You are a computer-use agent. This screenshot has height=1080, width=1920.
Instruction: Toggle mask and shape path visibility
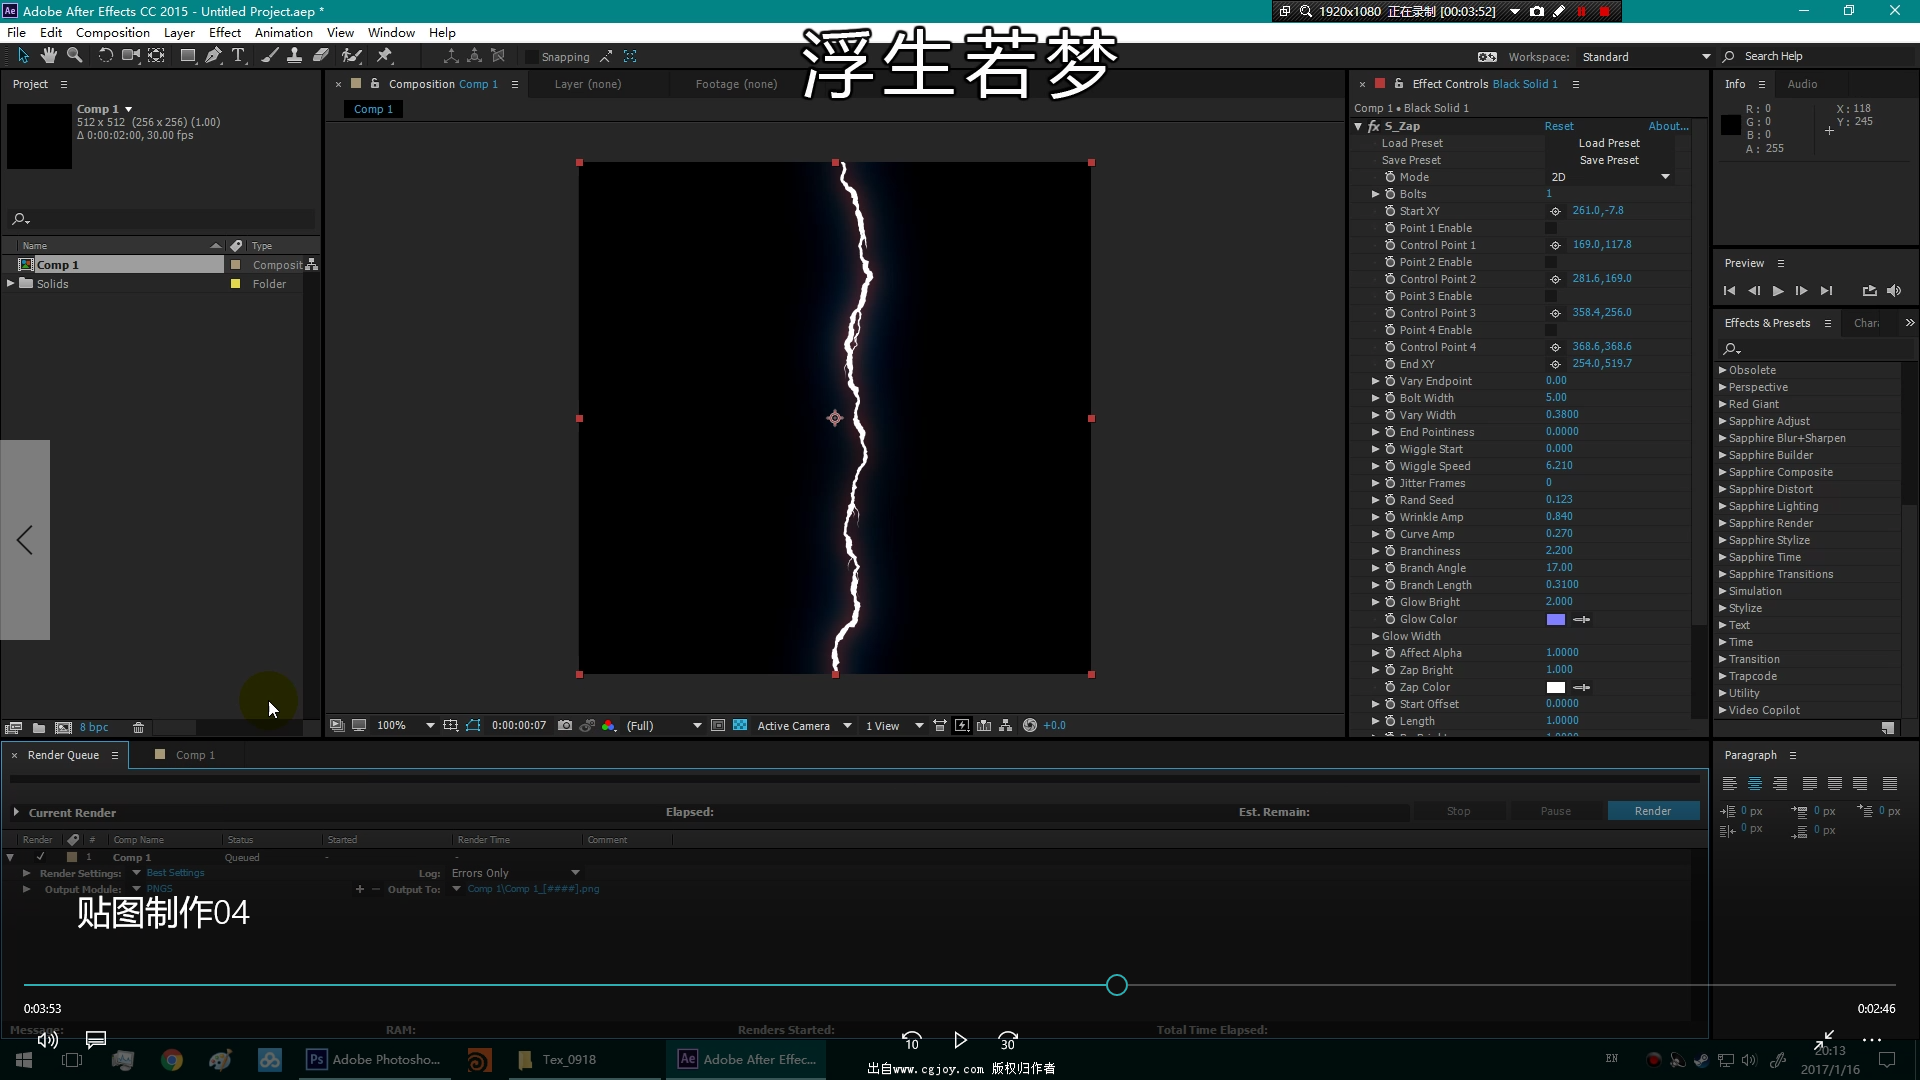[473, 726]
